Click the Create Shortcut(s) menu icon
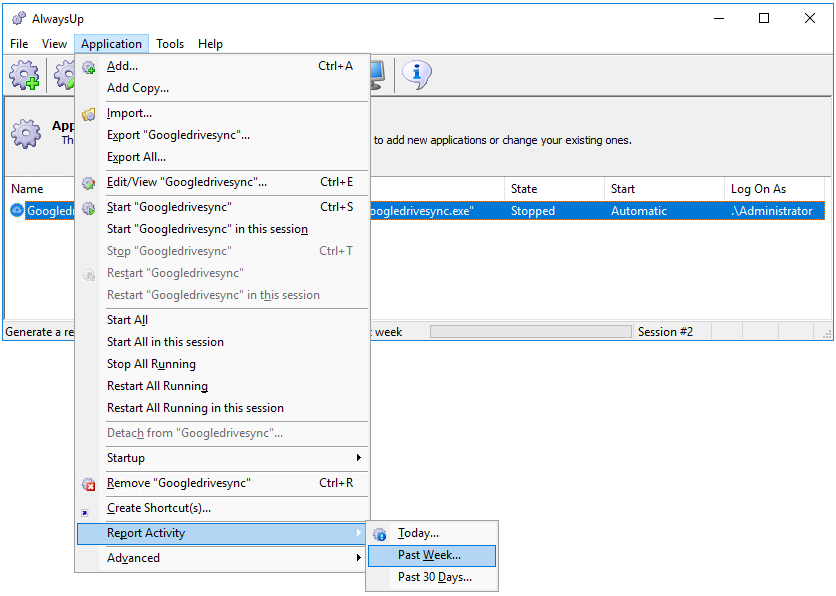The width and height of the screenshot is (836, 596). [x=84, y=513]
